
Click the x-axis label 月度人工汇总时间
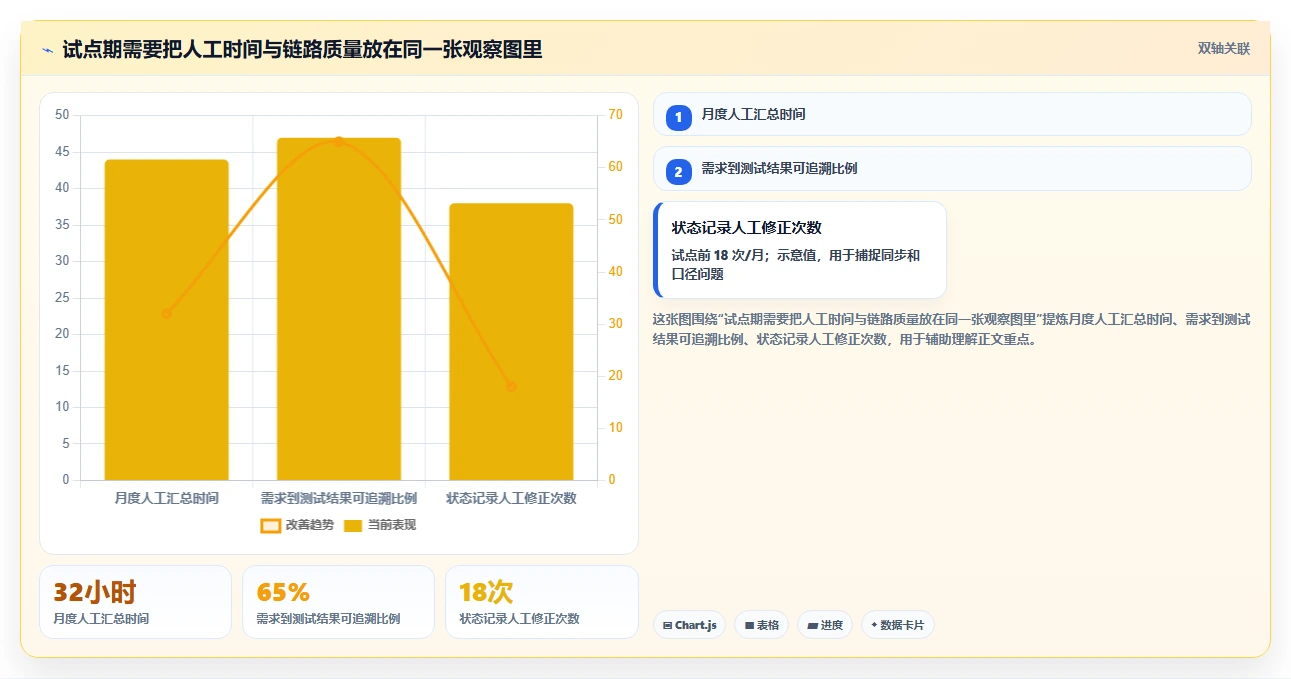(x=167, y=498)
